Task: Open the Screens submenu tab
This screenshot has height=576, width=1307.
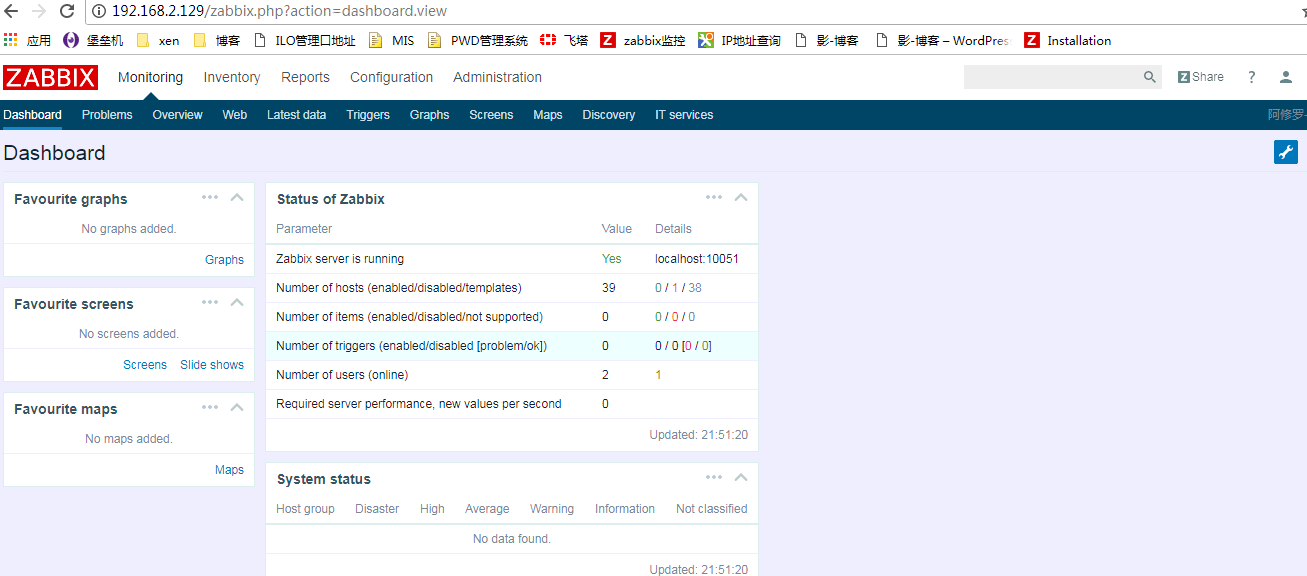Action: coord(491,115)
